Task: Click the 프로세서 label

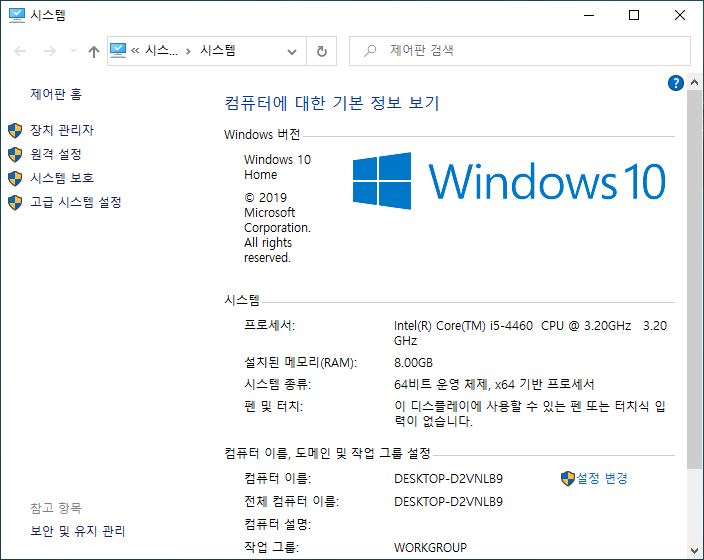Action: [x=269, y=325]
